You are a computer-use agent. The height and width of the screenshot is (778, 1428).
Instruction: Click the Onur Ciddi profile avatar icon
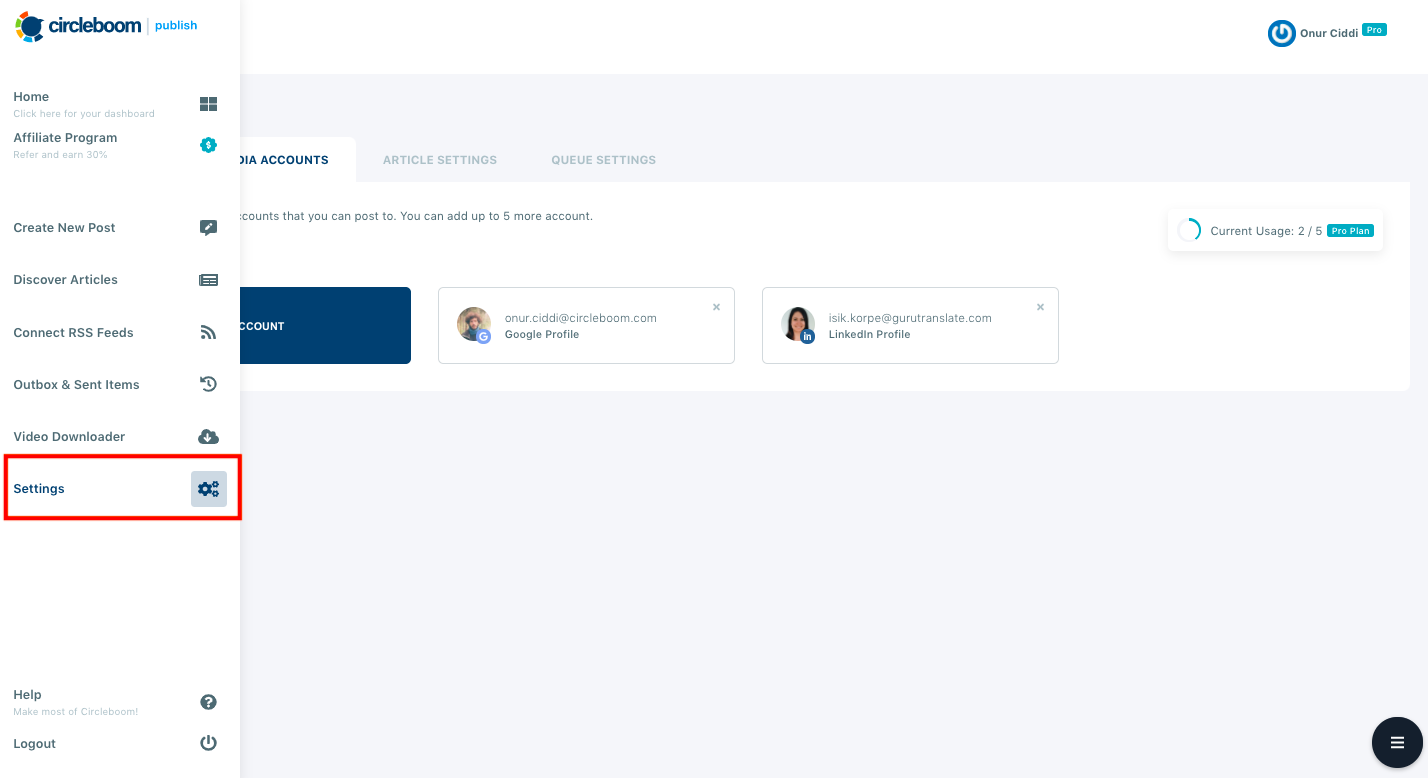pos(1281,33)
